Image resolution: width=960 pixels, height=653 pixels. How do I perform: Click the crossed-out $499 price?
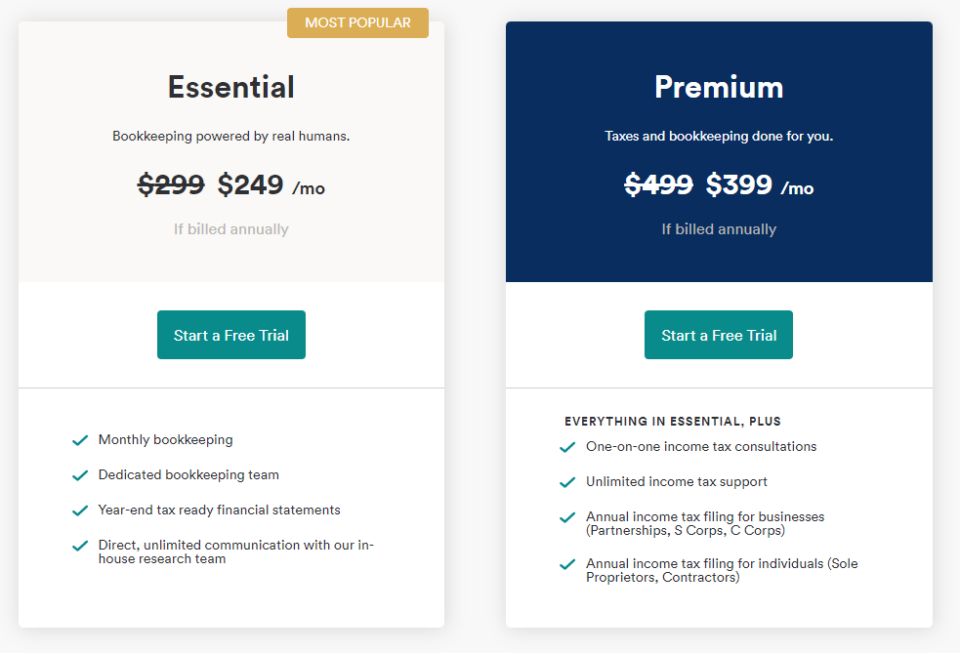coord(658,185)
